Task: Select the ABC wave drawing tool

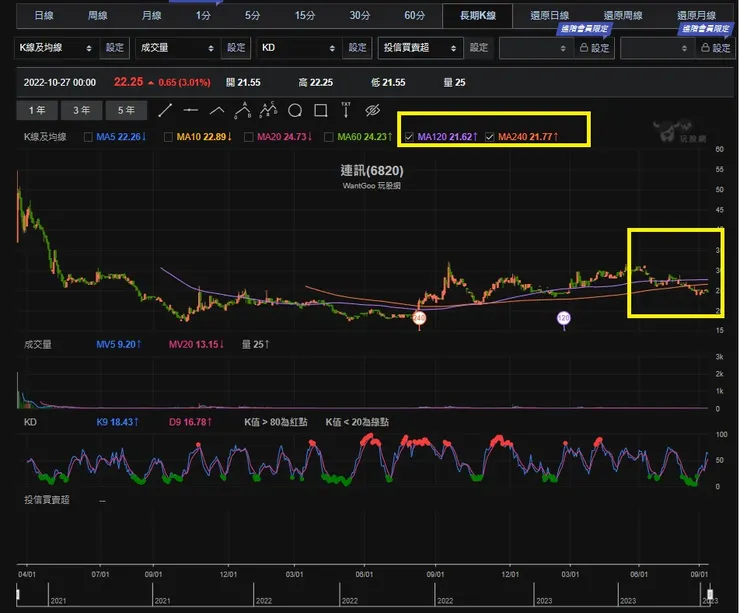Action: coord(243,110)
